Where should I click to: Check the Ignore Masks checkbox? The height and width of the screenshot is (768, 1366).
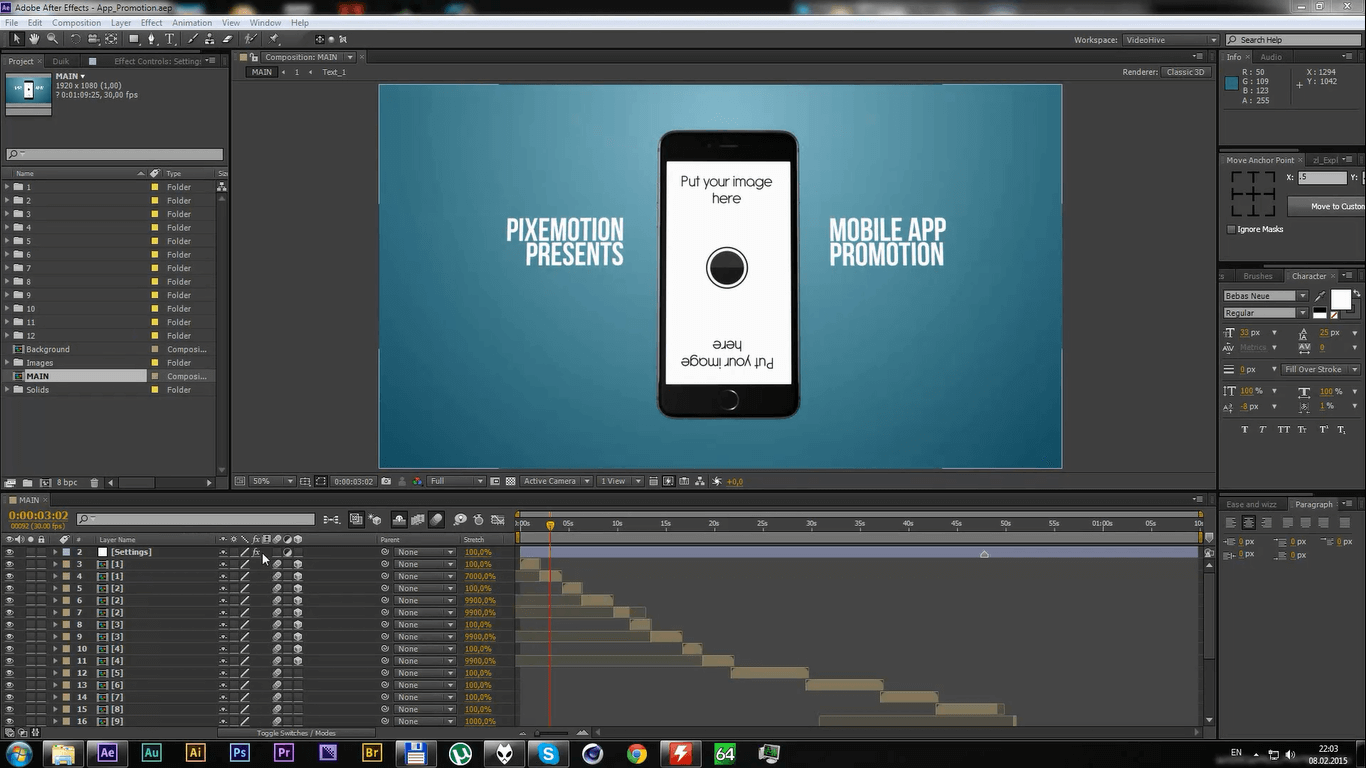click(x=1231, y=229)
